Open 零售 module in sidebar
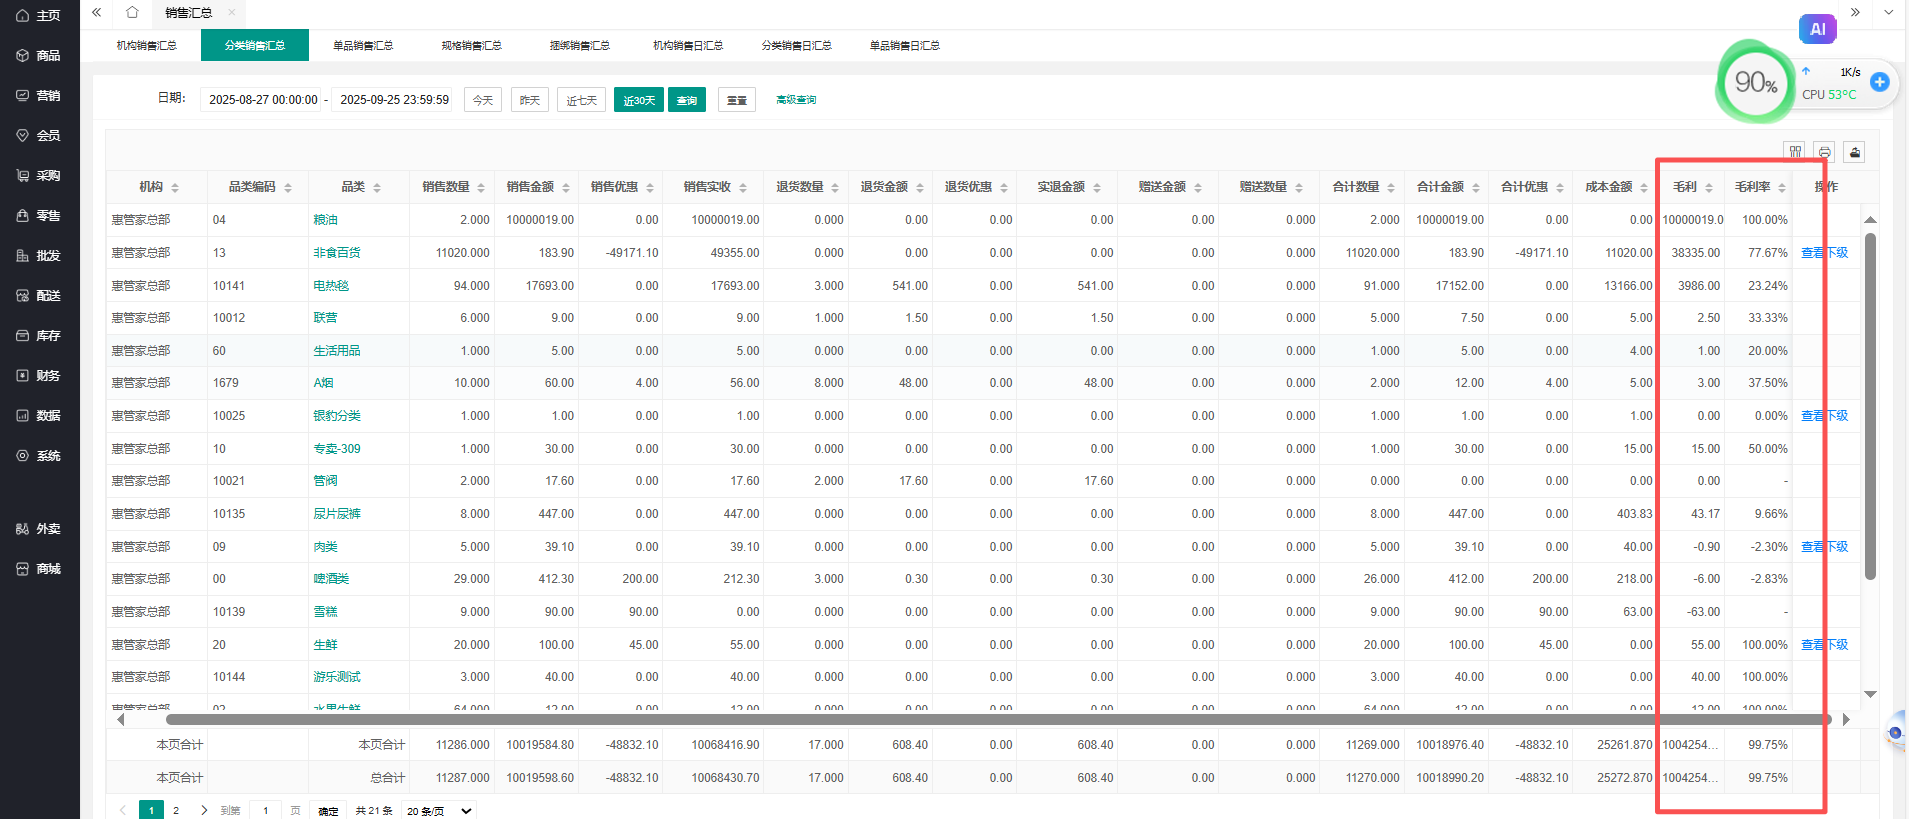Image resolution: width=1909 pixels, height=819 pixels. click(39, 216)
